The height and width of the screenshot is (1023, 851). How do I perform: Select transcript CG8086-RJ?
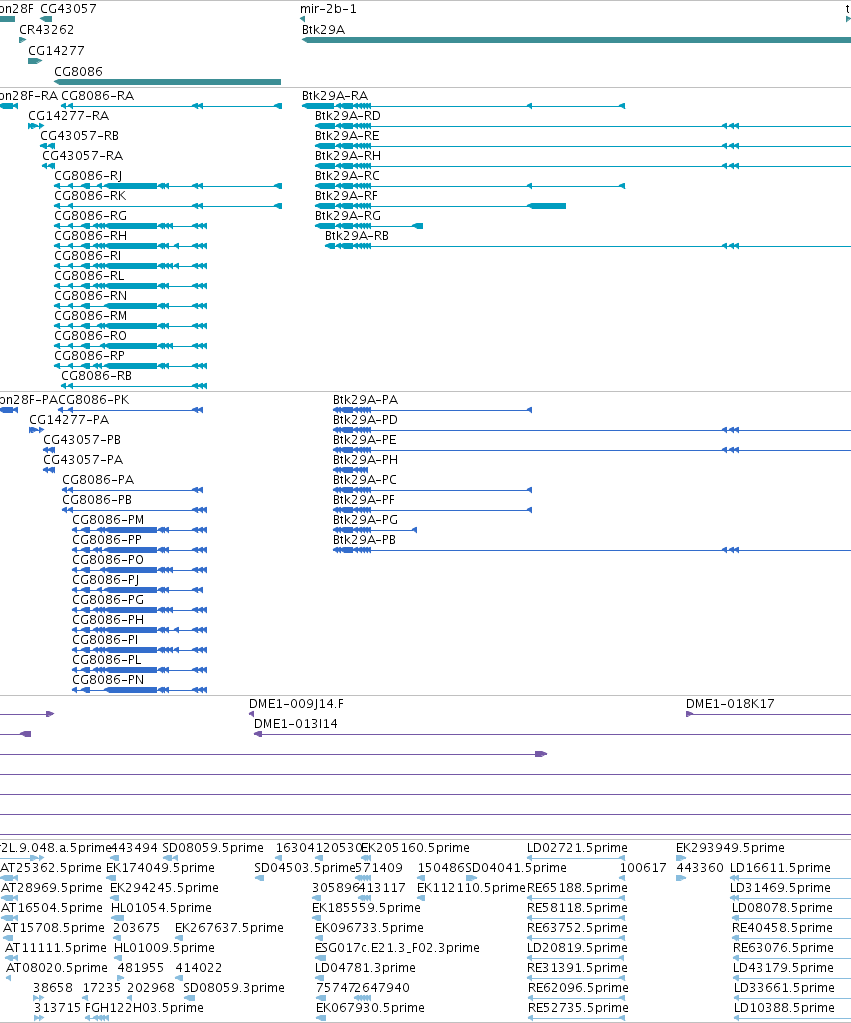pyautogui.click(x=88, y=176)
